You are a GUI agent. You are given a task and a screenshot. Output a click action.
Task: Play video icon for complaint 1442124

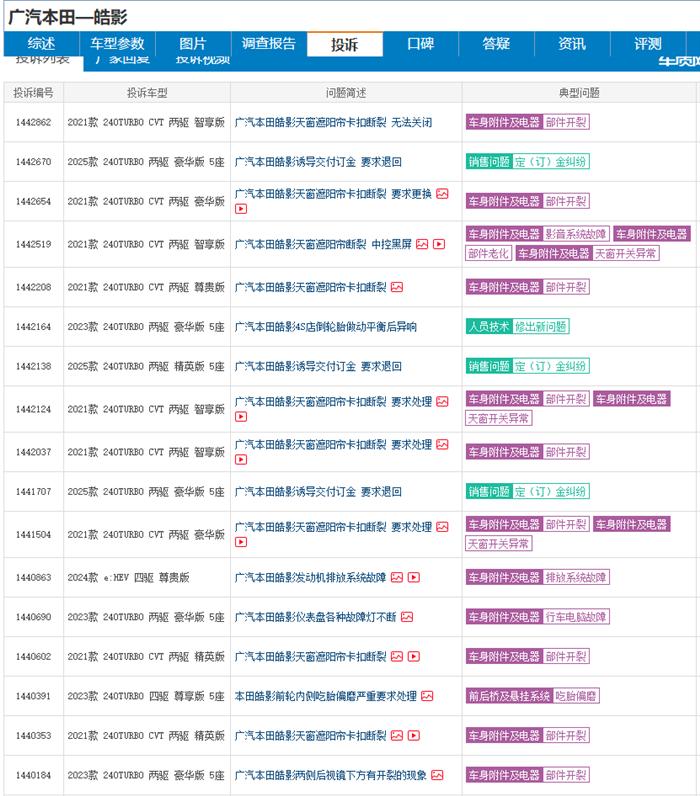(241, 417)
